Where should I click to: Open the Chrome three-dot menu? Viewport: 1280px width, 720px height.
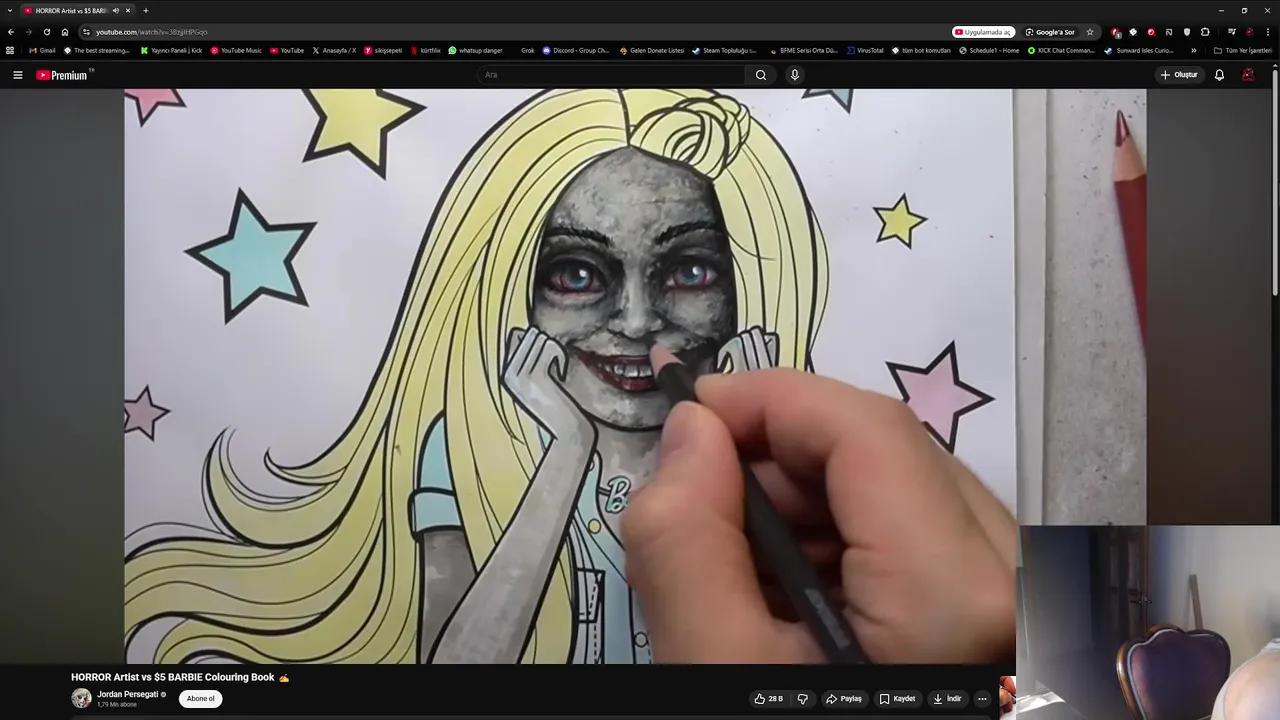click(x=1268, y=32)
